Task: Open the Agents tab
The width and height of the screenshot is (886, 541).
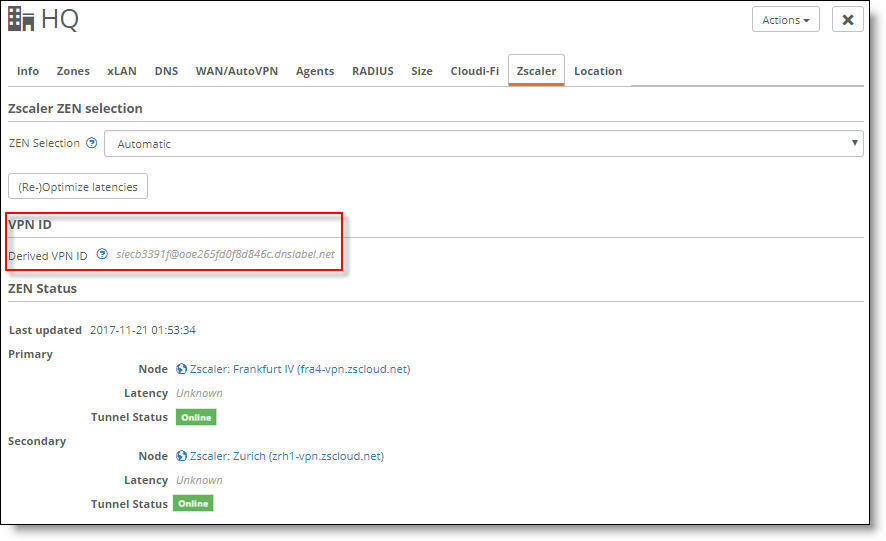Action: [315, 71]
